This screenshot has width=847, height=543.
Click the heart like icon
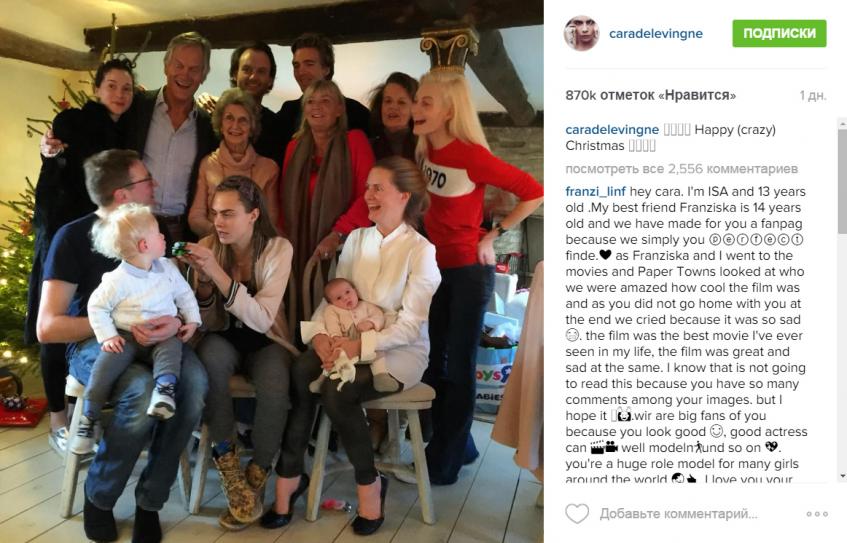[576, 513]
